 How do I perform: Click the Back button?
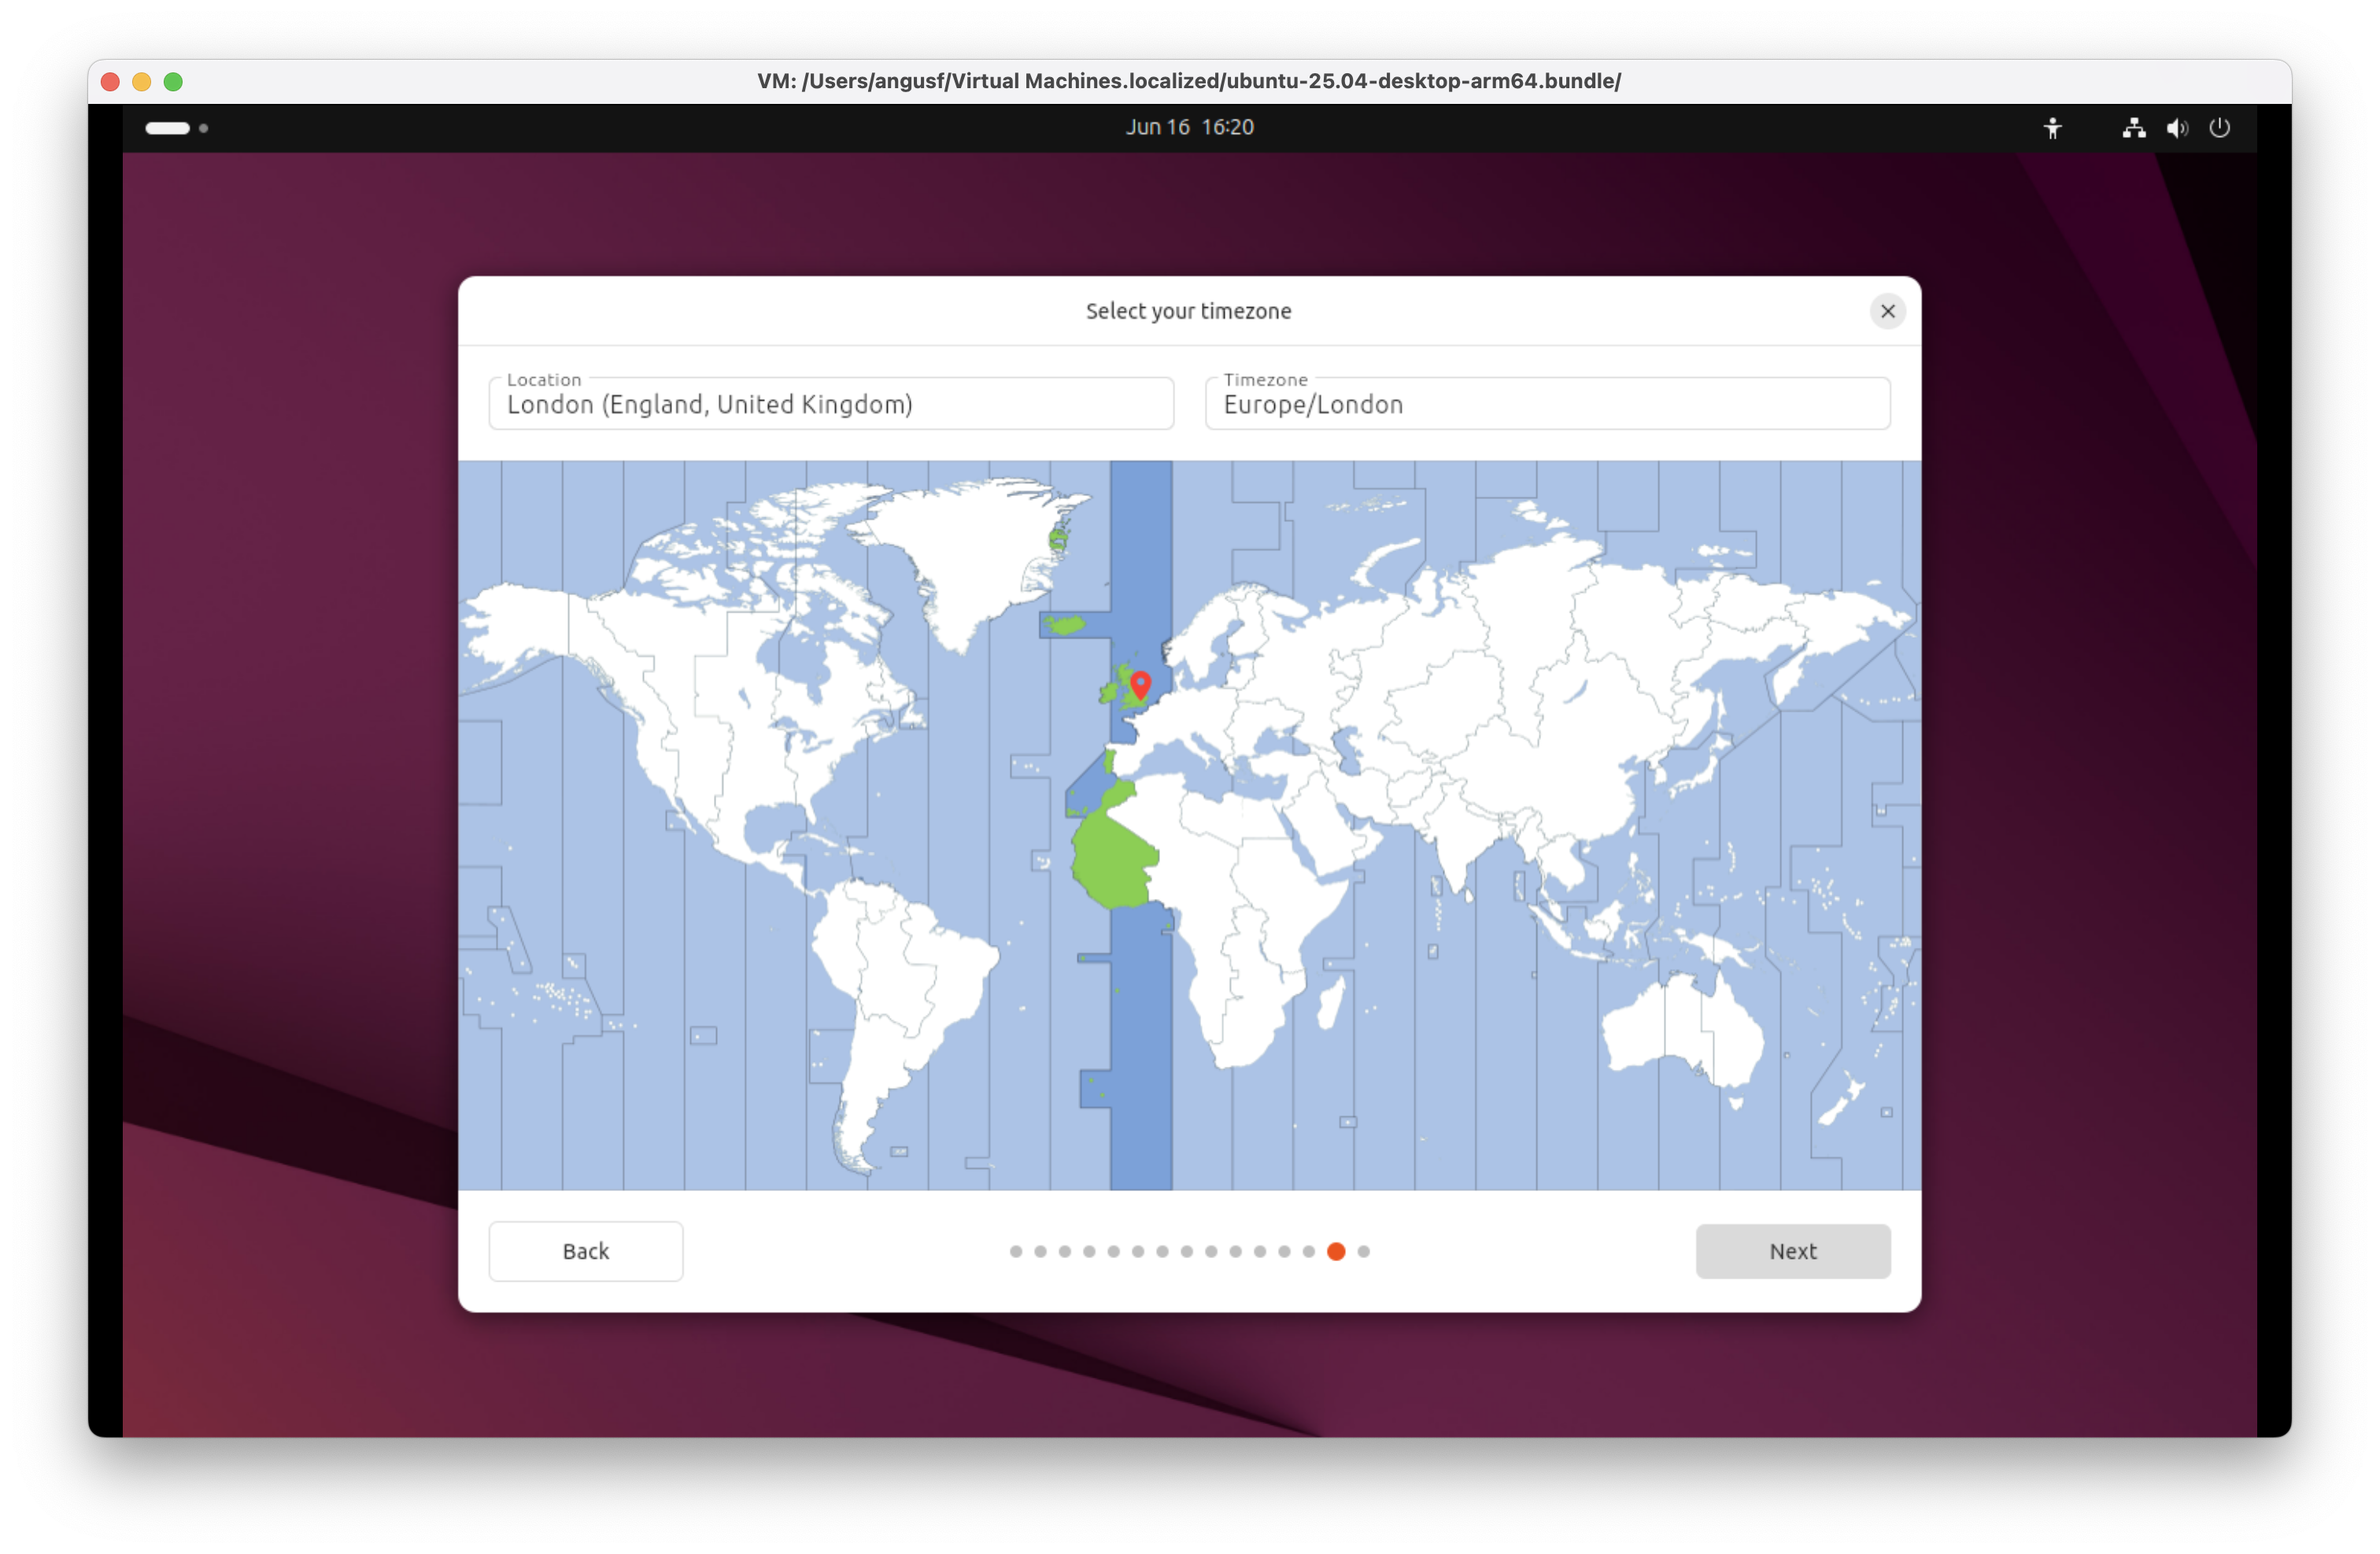point(585,1251)
